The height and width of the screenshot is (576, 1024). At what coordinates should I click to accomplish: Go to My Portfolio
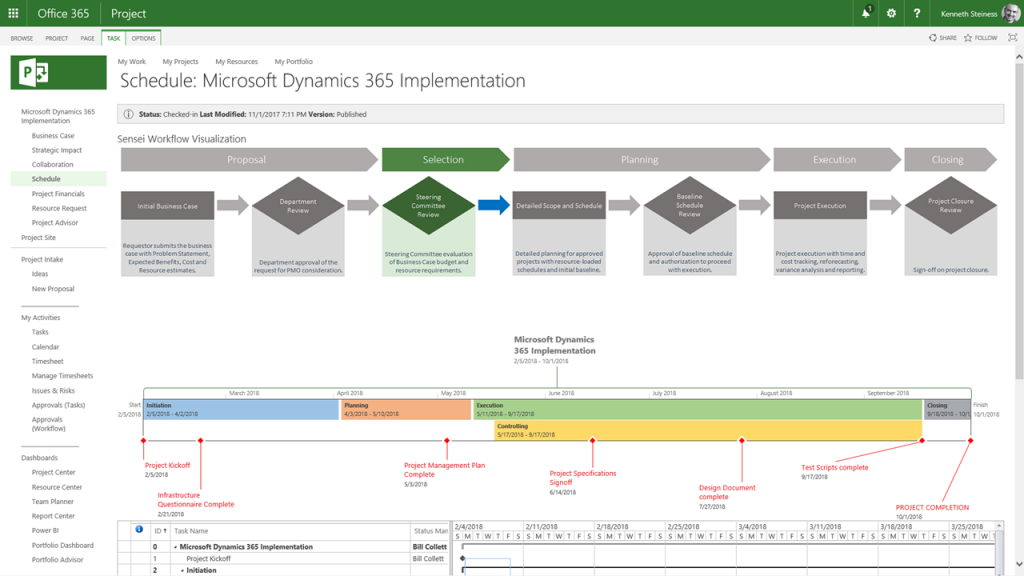[x=294, y=61]
